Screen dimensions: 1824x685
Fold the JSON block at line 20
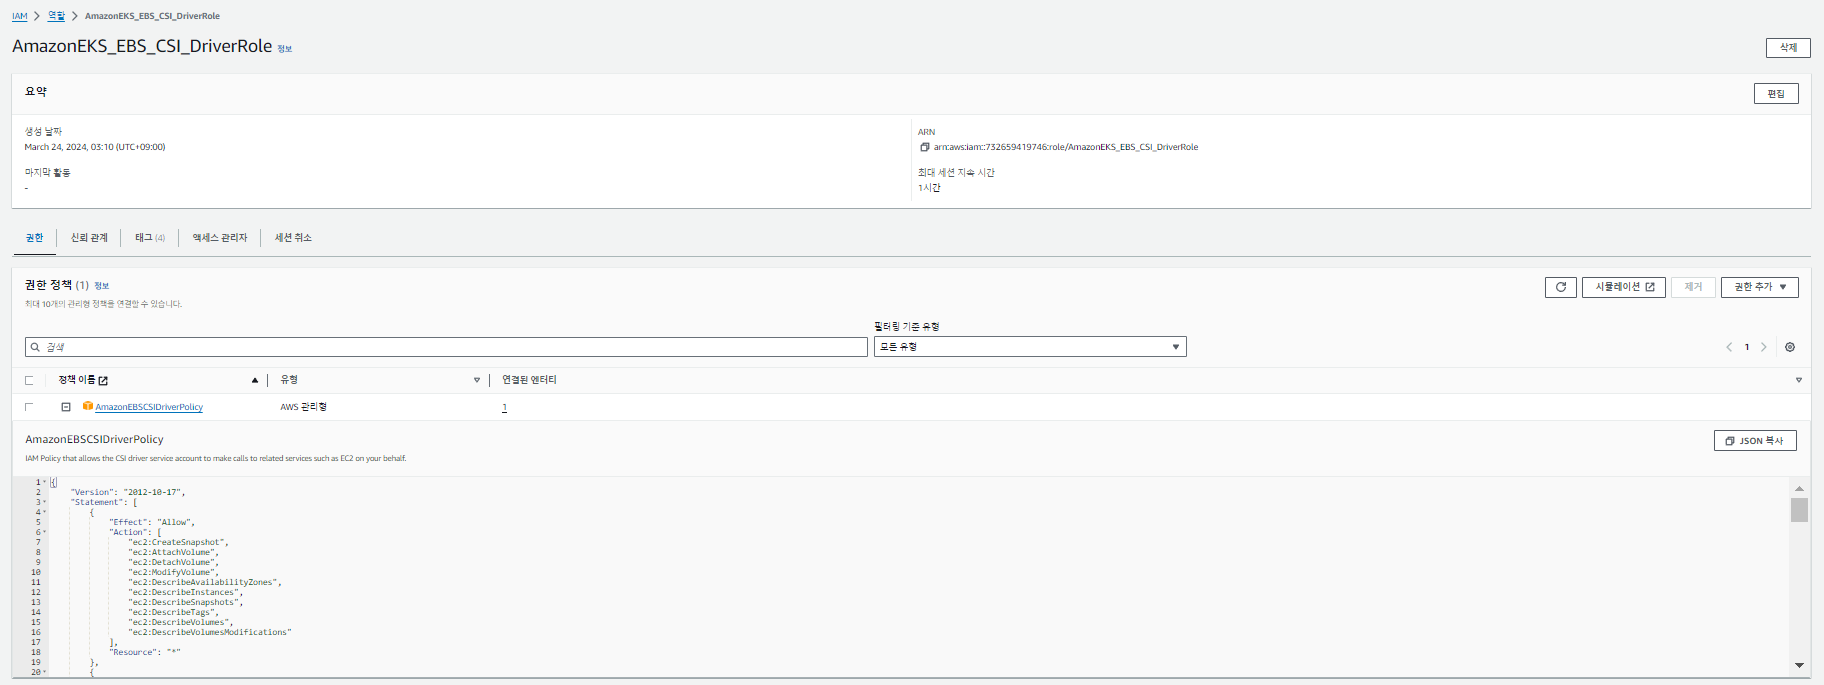(45, 672)
